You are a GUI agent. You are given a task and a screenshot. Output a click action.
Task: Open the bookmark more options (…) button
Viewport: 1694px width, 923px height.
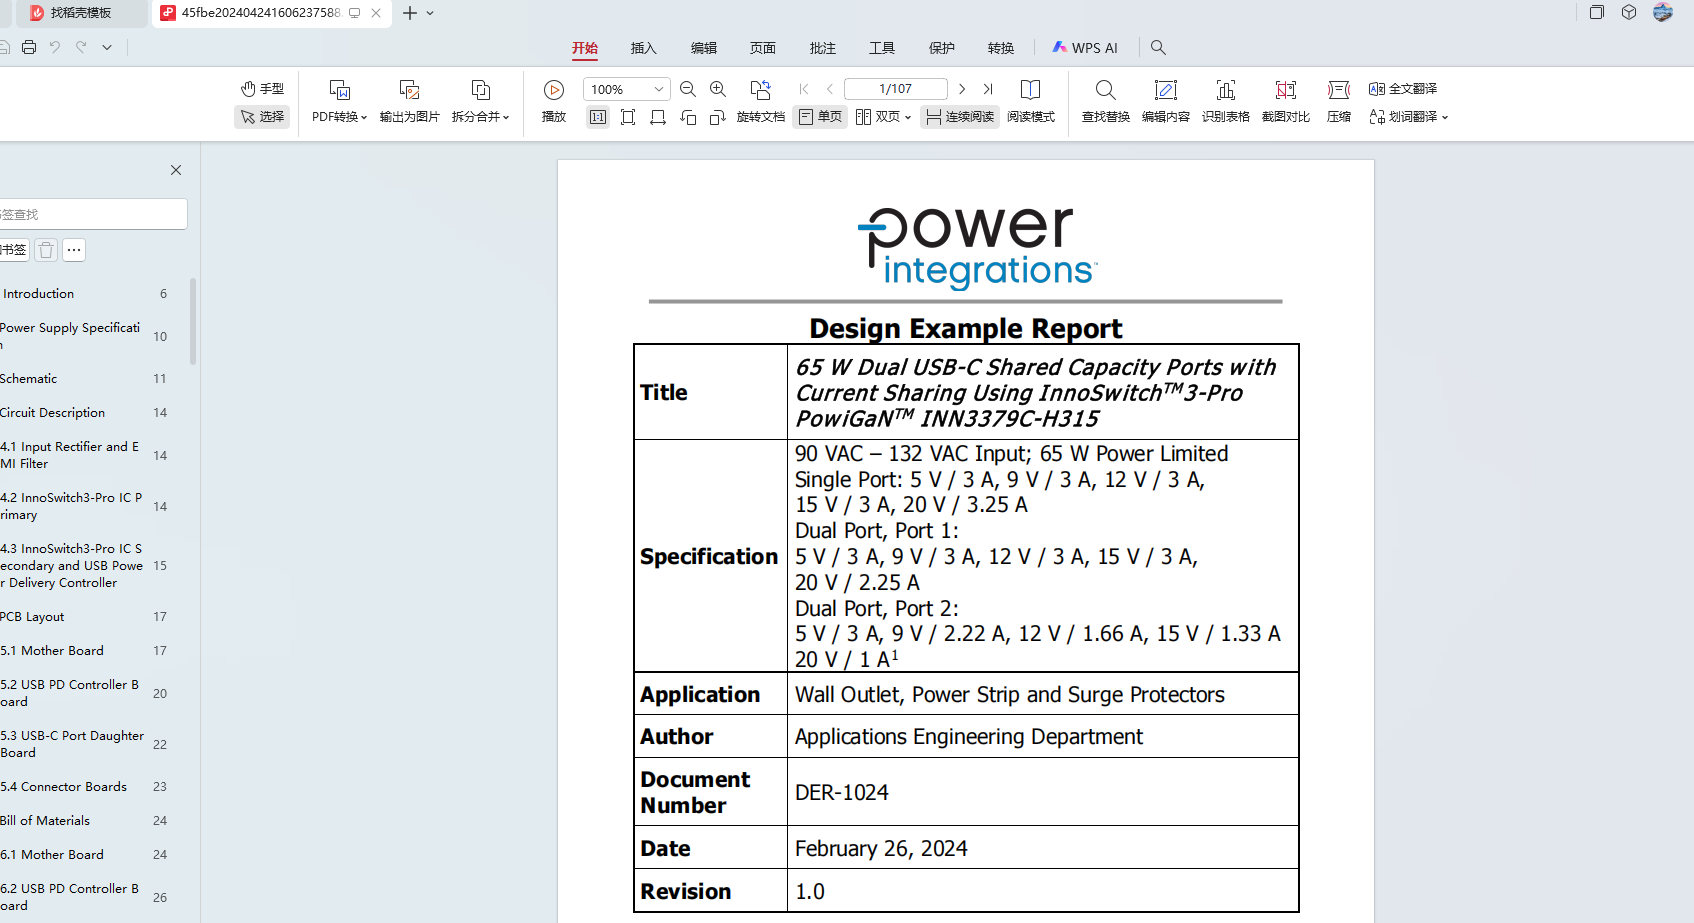click(74, 250)
